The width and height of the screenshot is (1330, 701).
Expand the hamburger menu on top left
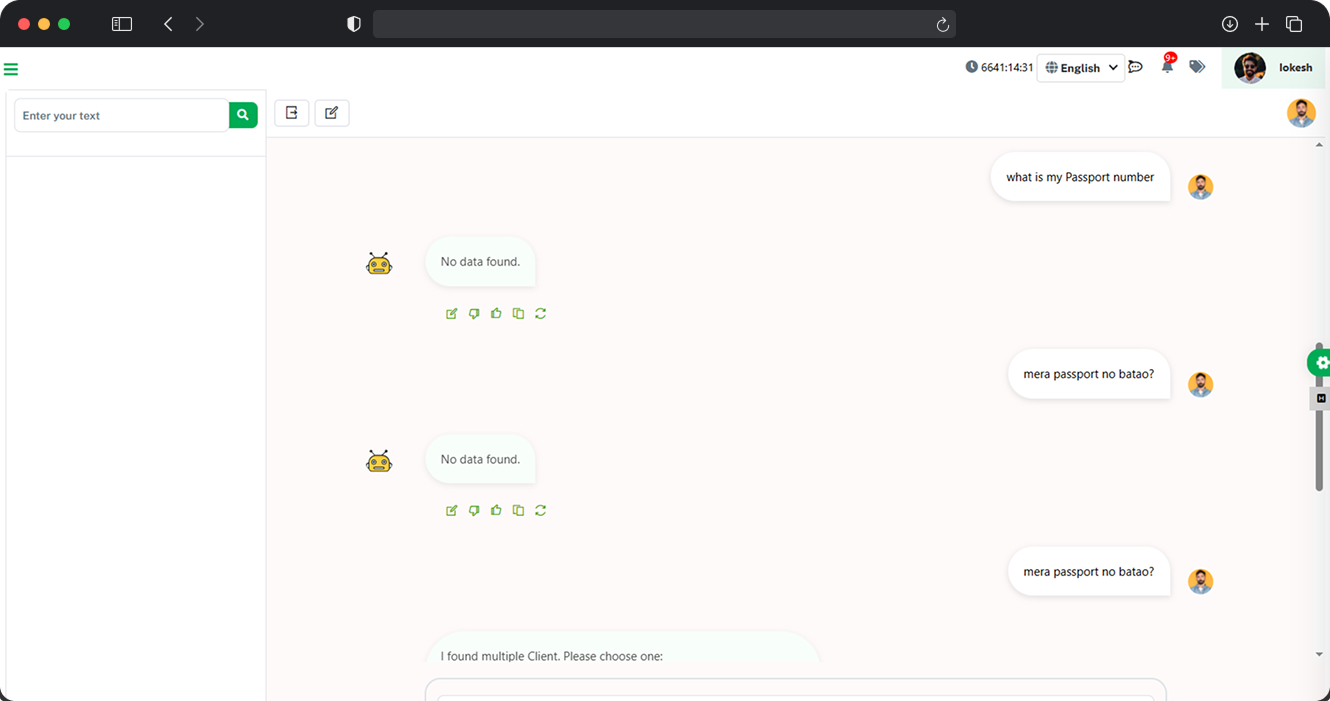[x=11, y=68]
